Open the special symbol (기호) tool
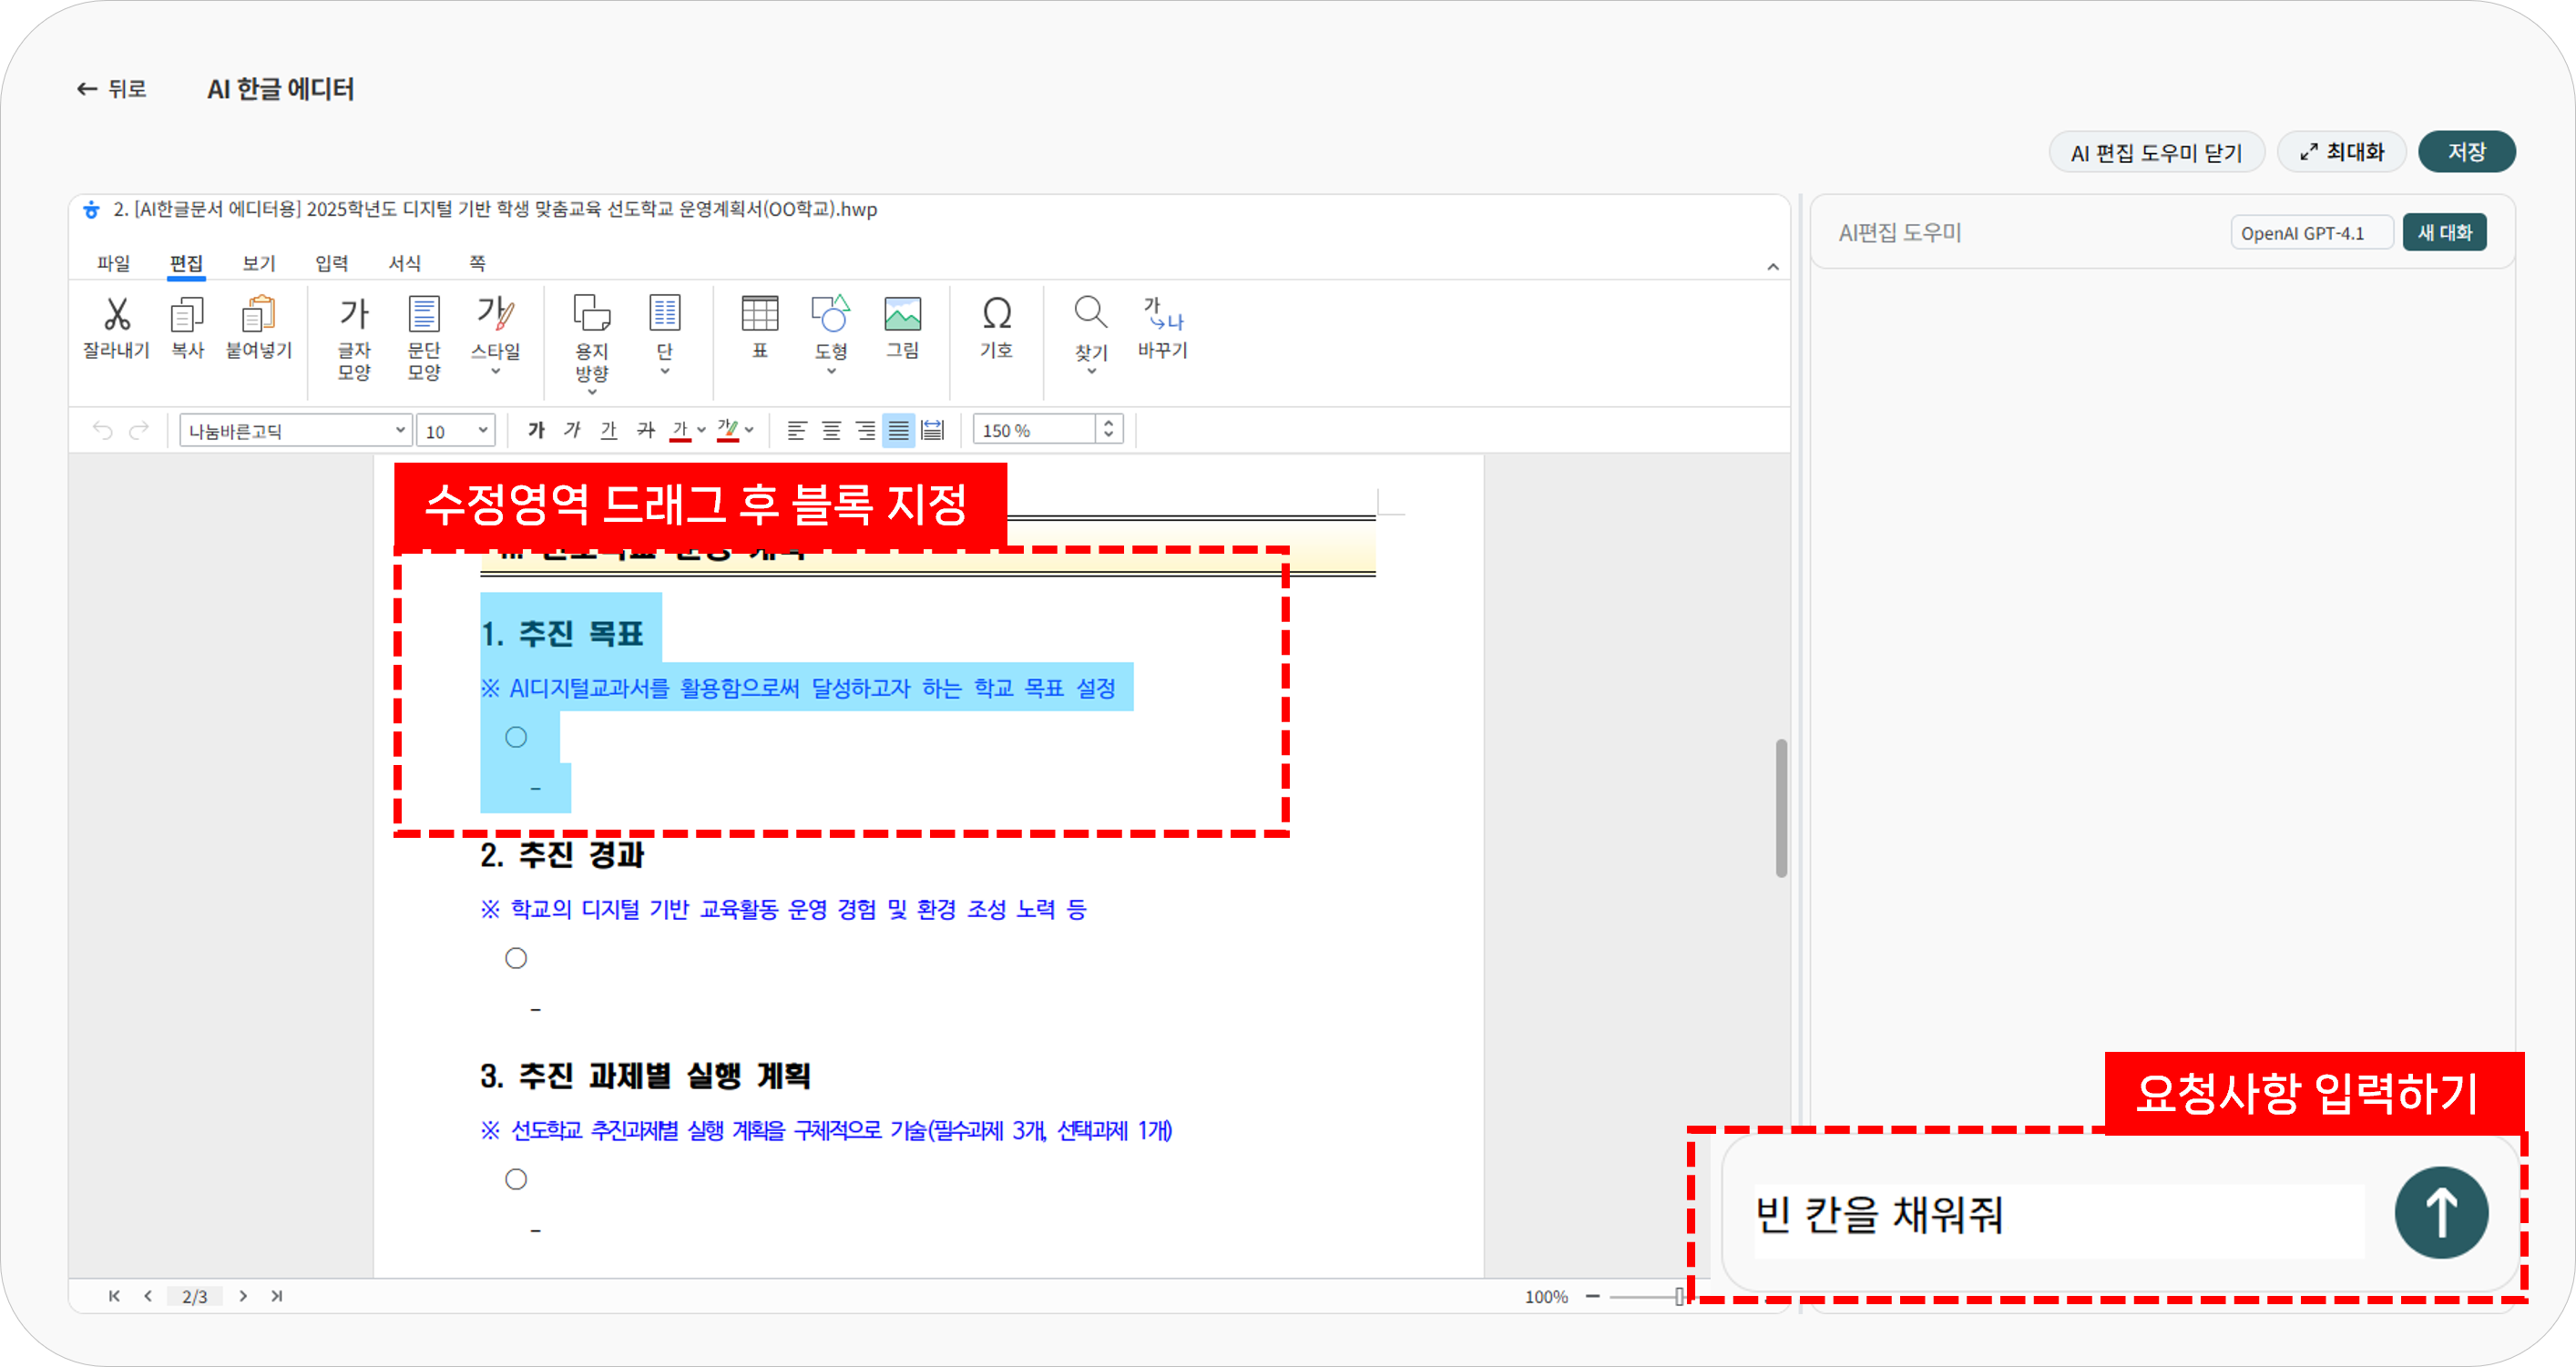2576x1367 pixels. (x=996, y=315)
